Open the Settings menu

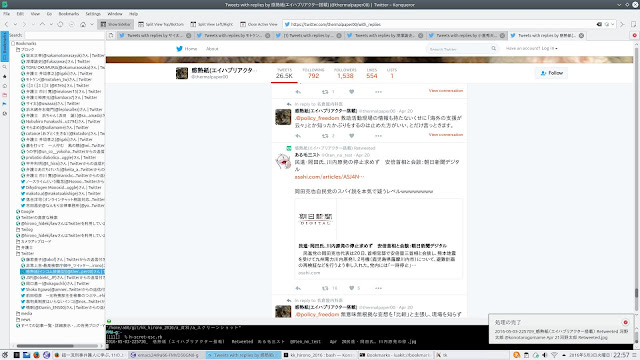pyautogui.click(x=93, y=14)
